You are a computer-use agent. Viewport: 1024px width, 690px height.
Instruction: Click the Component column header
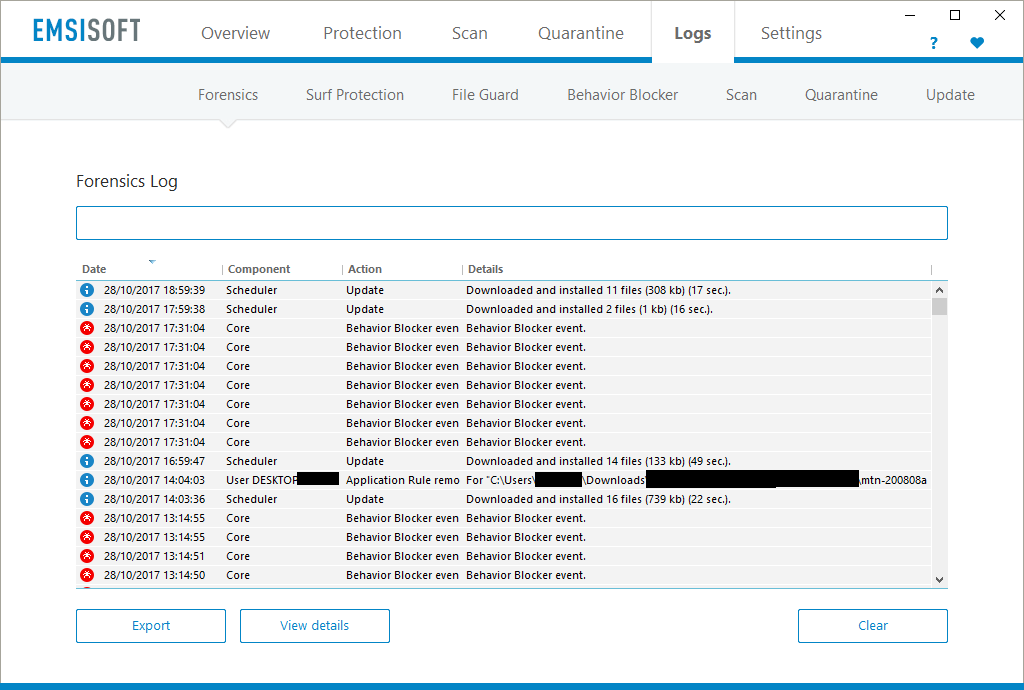[259, 269]
